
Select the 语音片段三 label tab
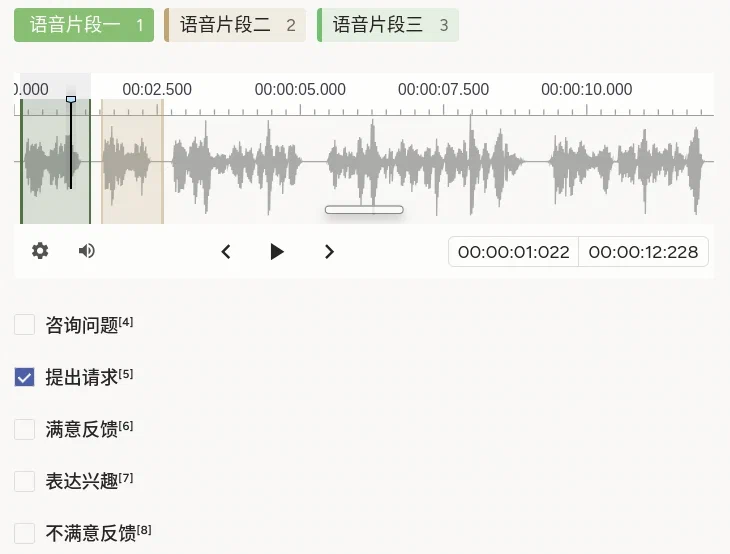pos(388,25)
